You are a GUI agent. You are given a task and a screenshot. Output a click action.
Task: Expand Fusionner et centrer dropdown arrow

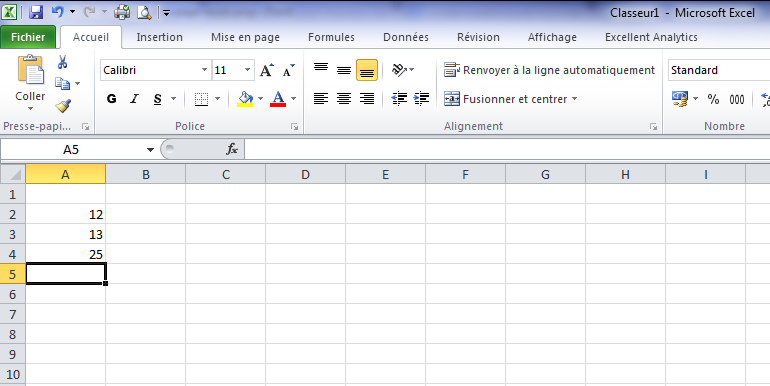click(574, 99)
